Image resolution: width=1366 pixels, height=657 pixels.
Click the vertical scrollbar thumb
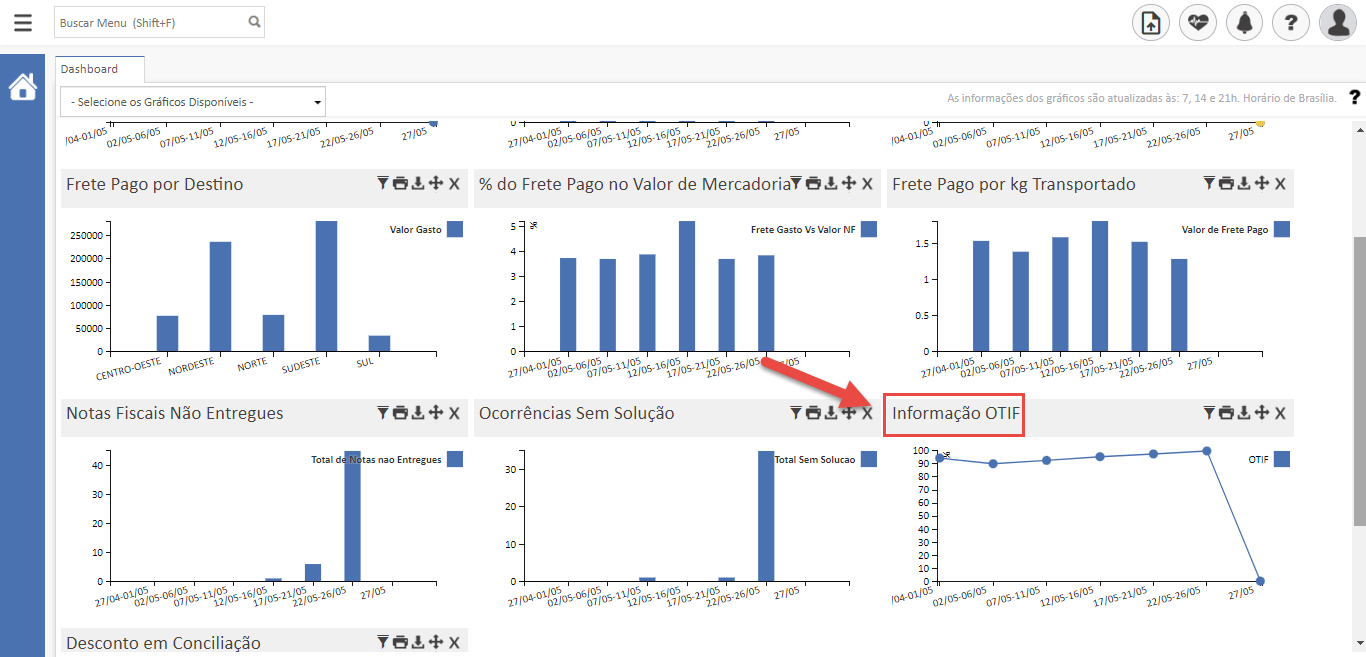point(1358,380)
